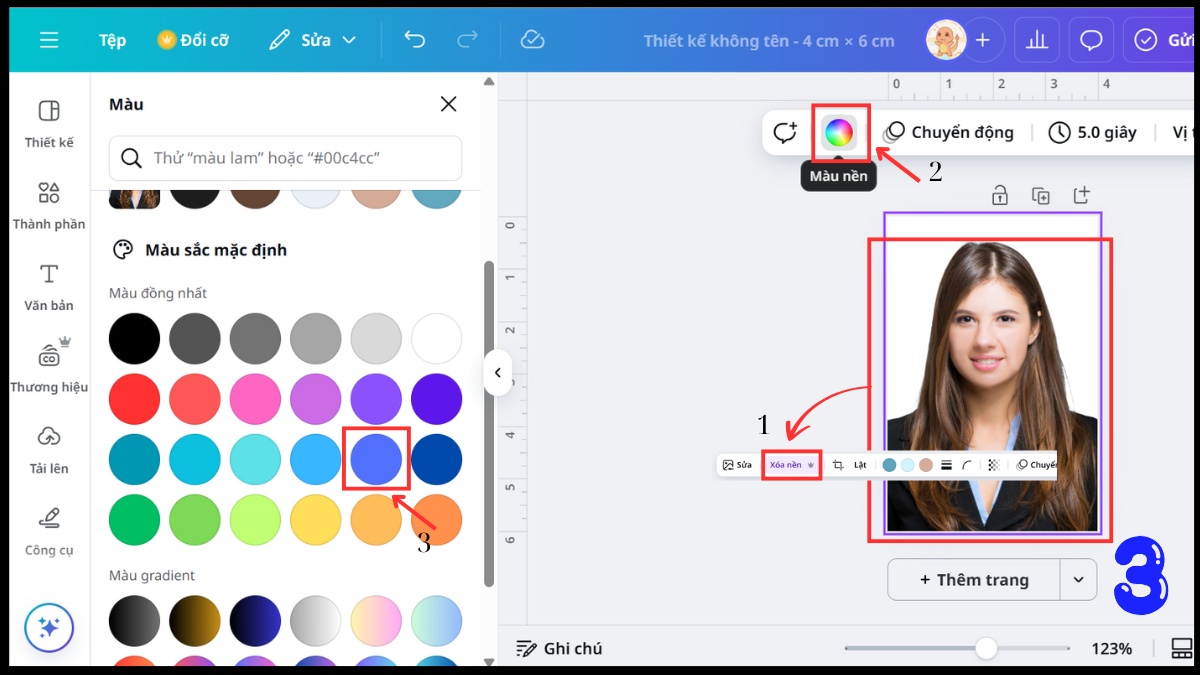Click the undo arrow in the top bar
1200x675 pixels.
click(414, 40)
